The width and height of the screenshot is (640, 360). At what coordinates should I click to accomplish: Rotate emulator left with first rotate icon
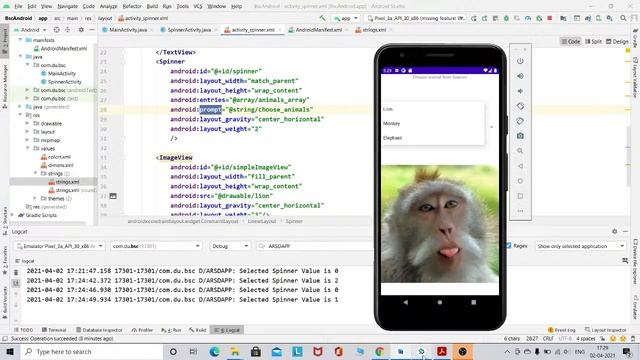tap(520, 106)
